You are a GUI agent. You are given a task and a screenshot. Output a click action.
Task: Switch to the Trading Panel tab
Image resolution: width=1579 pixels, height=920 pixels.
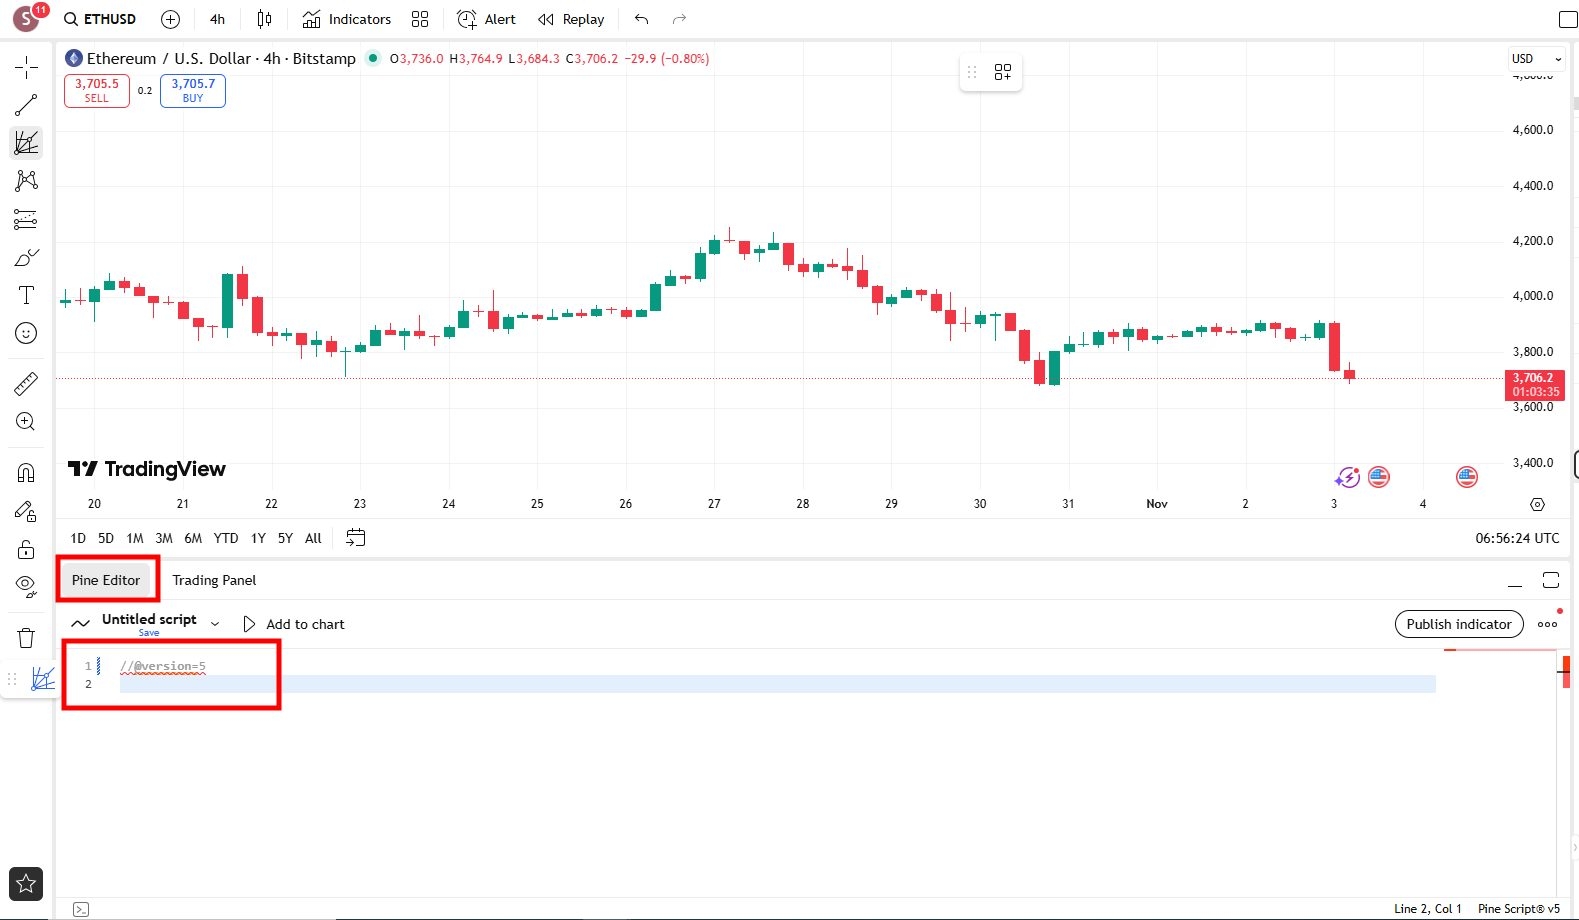[214, 580]
